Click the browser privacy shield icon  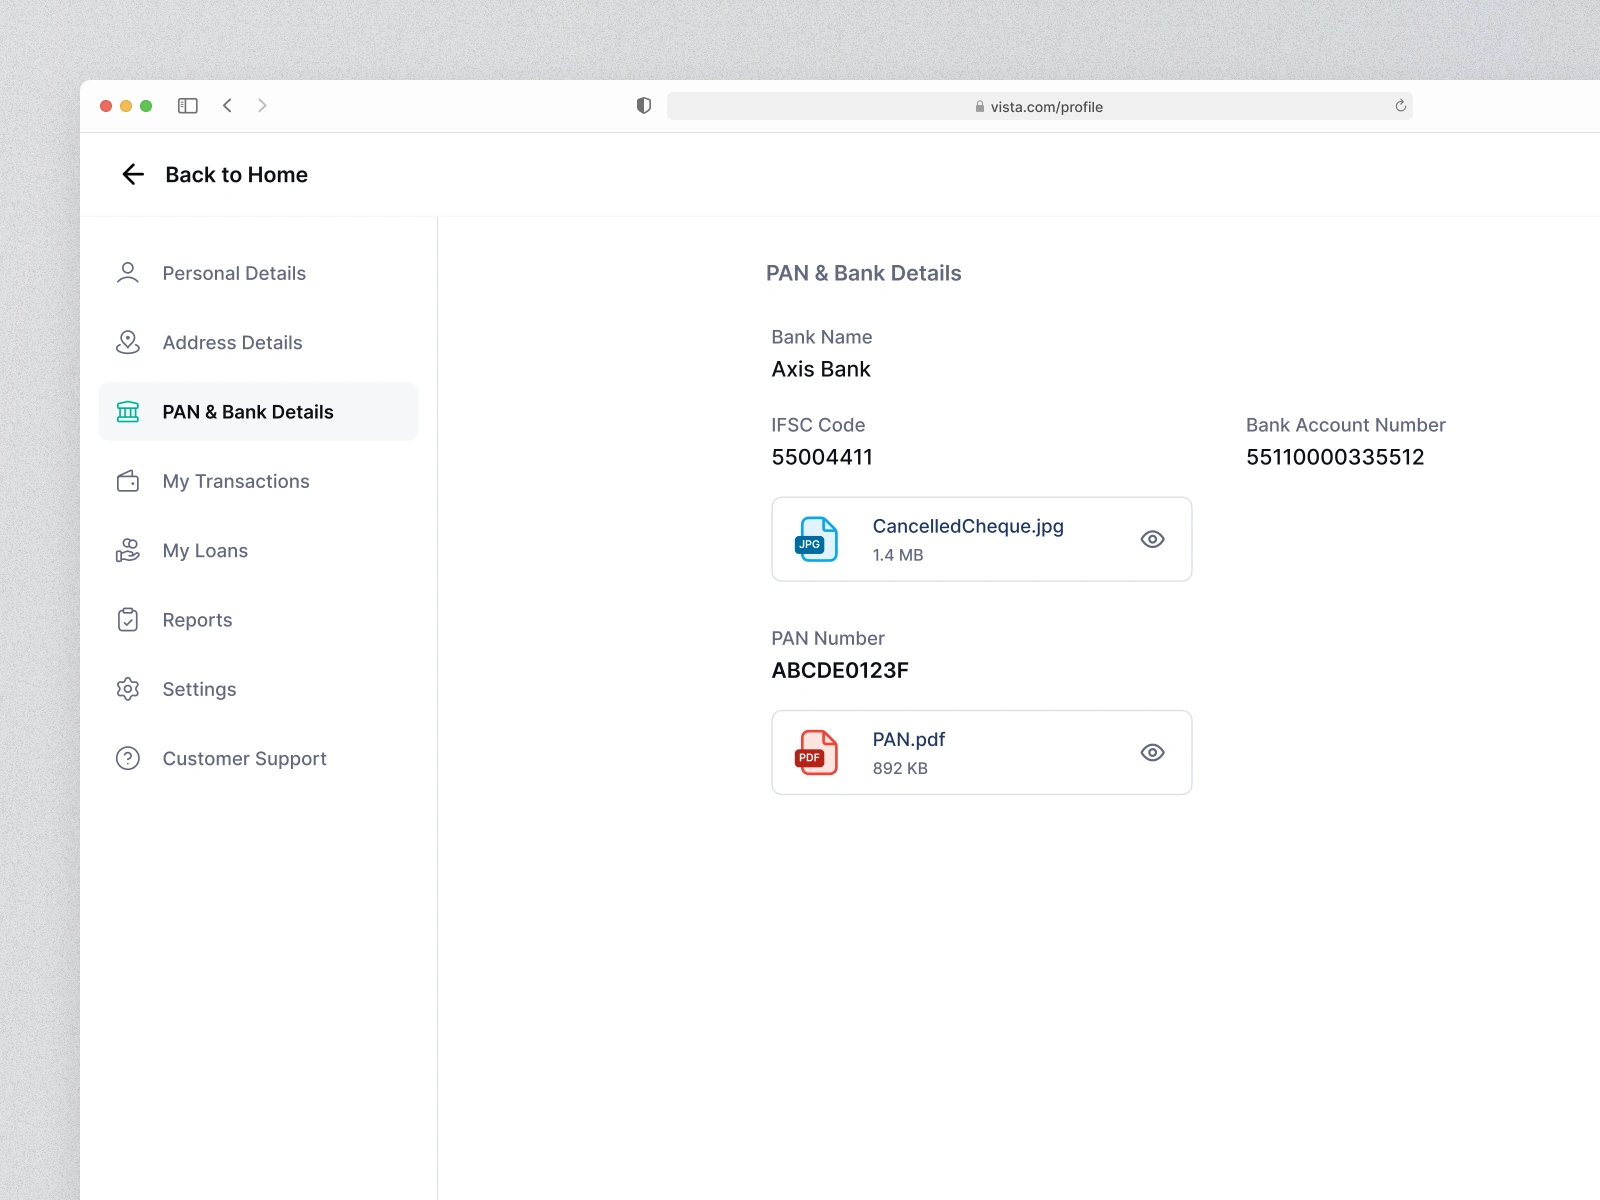point(644,106)
